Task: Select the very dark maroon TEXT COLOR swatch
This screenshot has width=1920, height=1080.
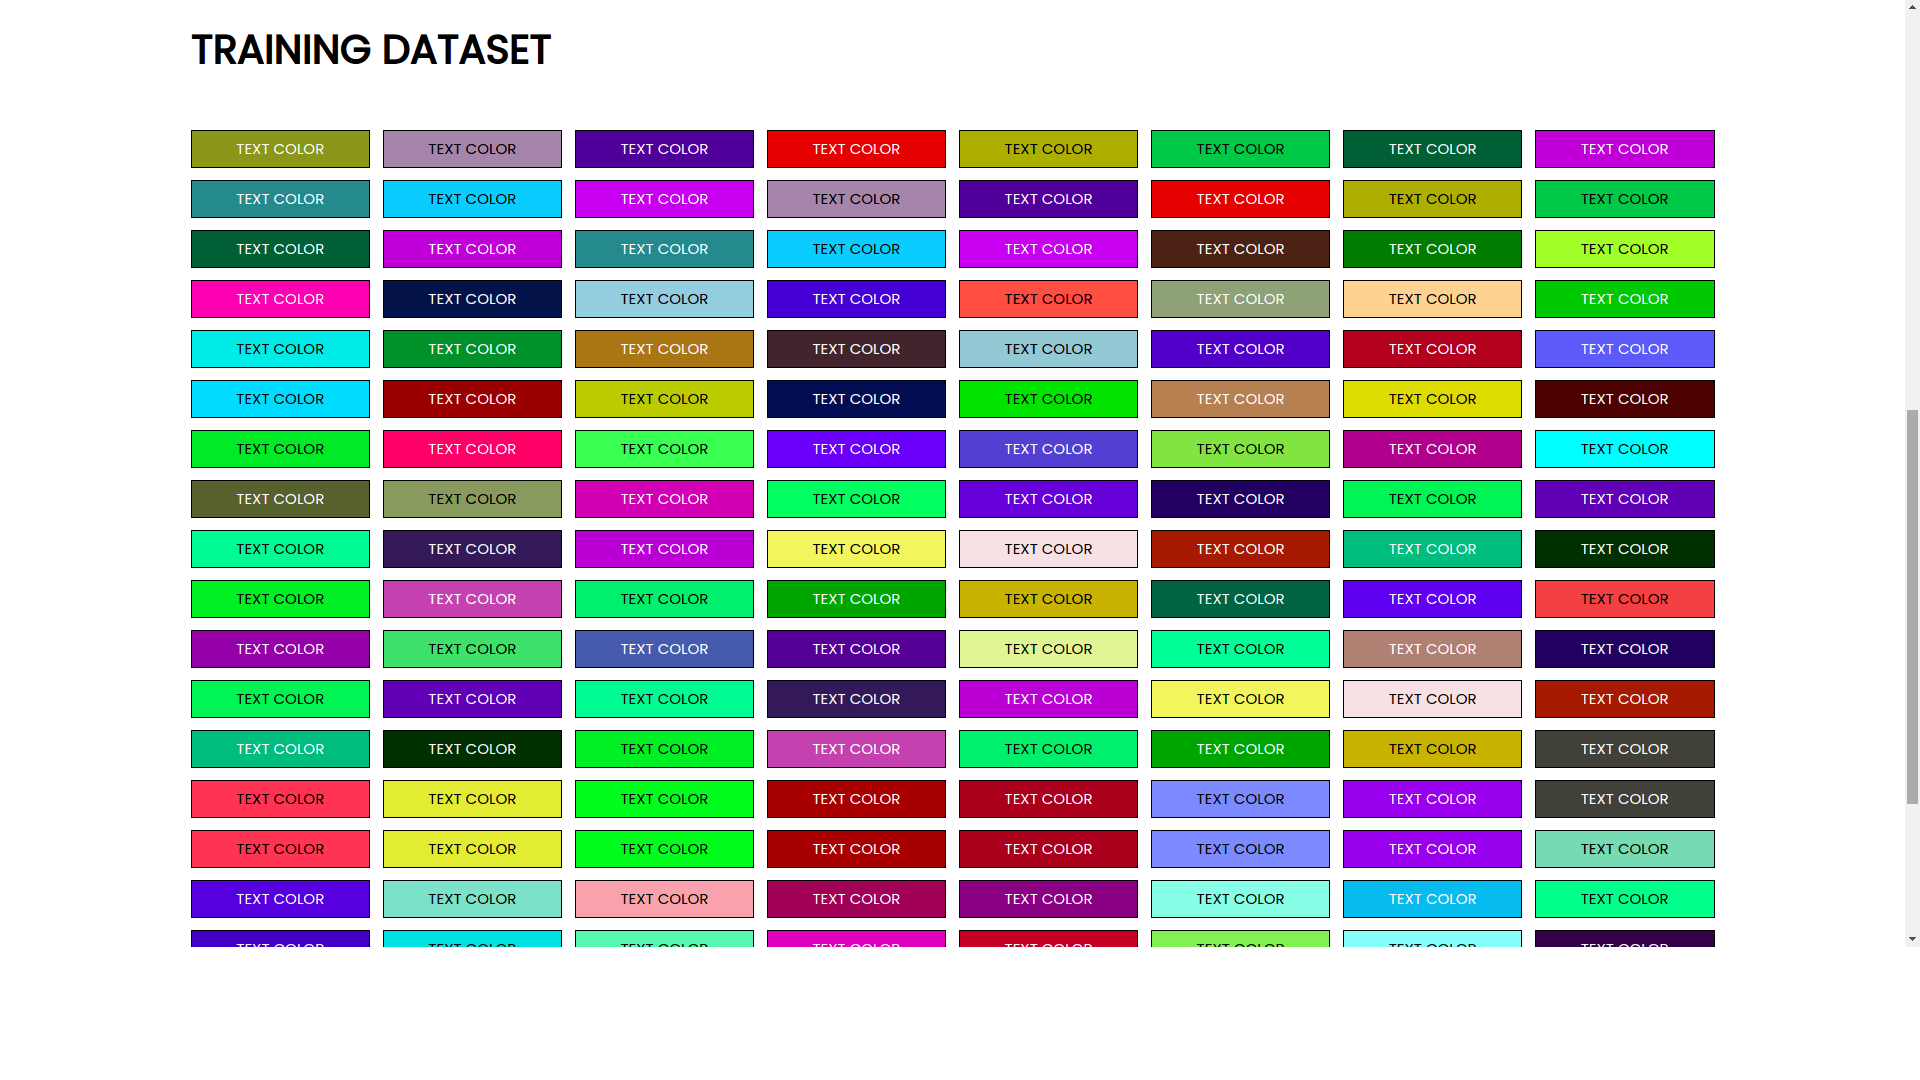Action: pyautogui.click(x=1624, y=399)
